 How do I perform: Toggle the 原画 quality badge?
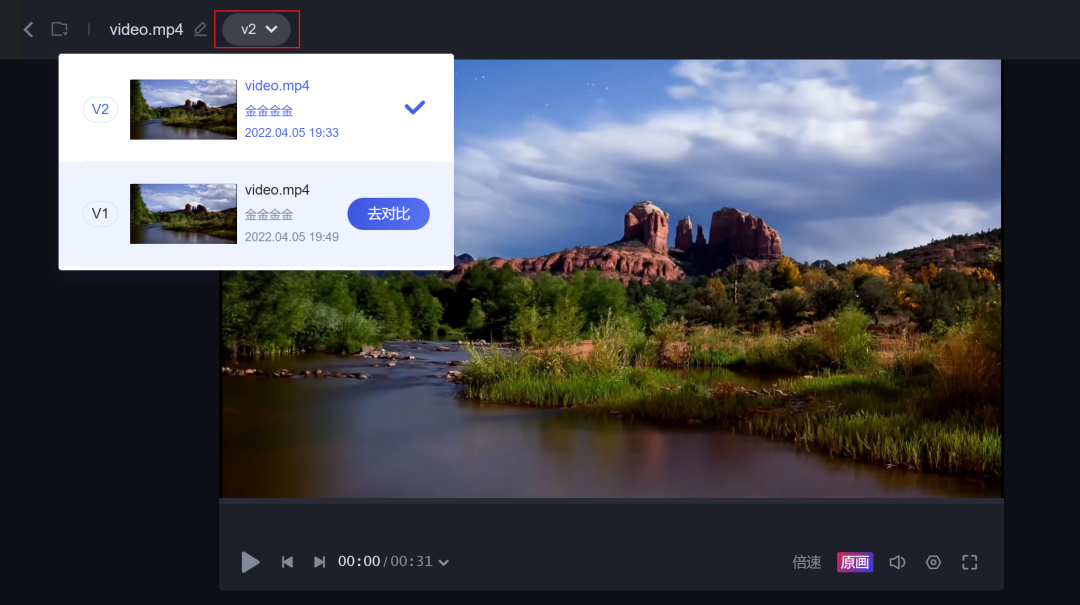click(855, 562)
